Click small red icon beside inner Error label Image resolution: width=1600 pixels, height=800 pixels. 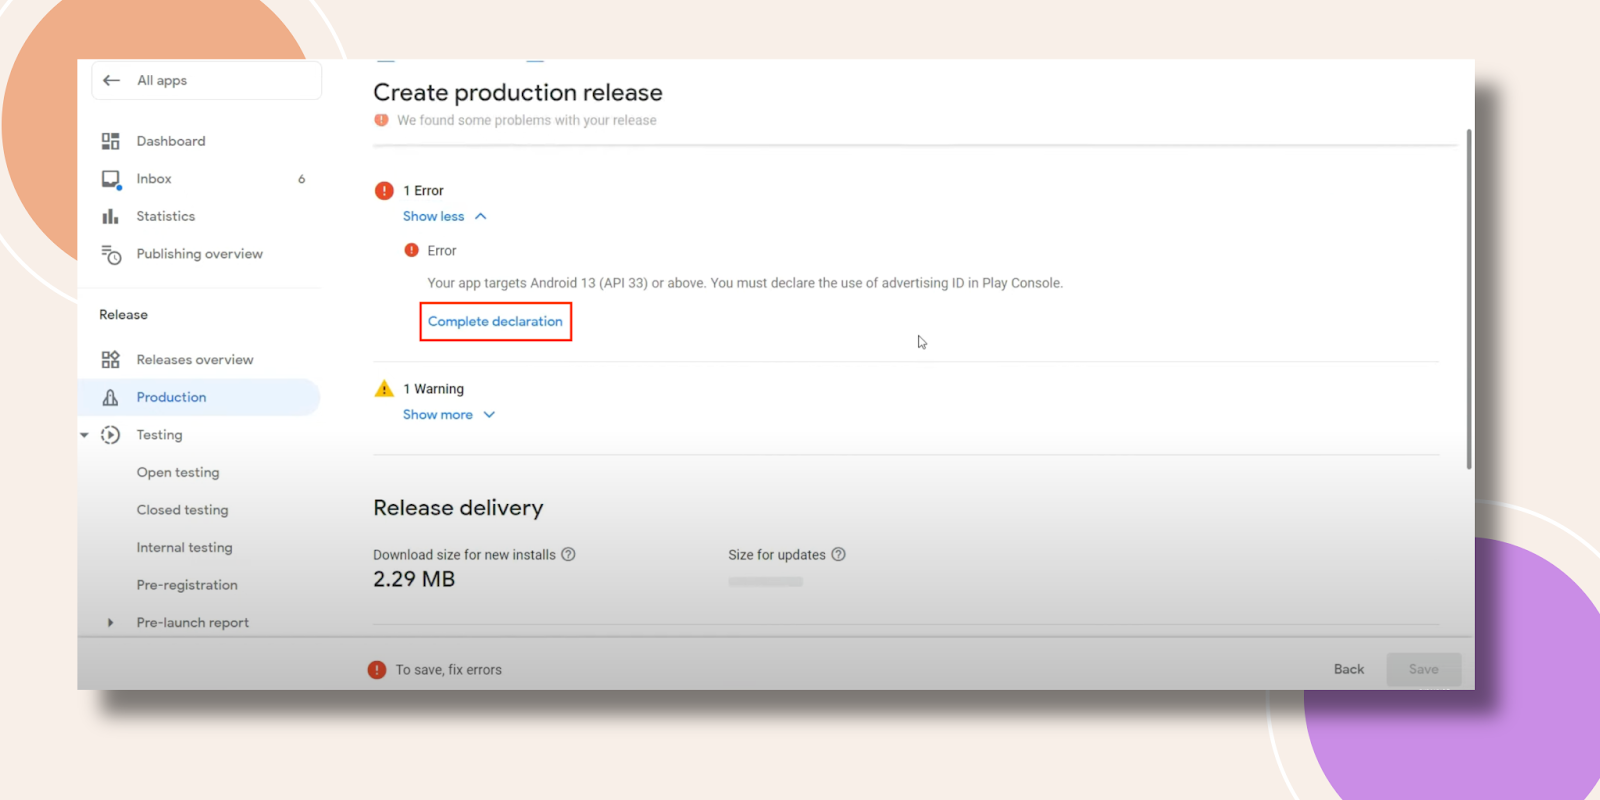tap(411, 250)
